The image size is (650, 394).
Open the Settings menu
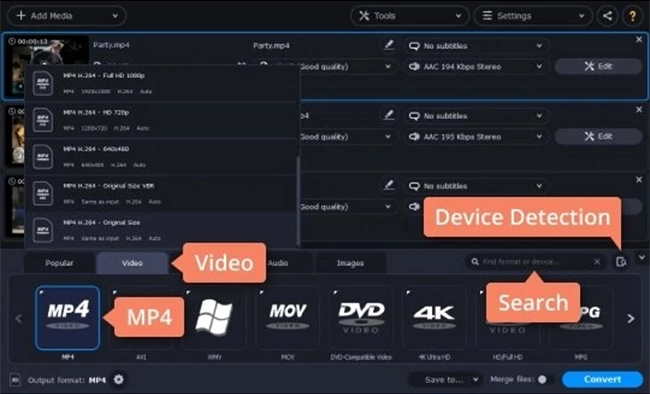click(533, 16)
